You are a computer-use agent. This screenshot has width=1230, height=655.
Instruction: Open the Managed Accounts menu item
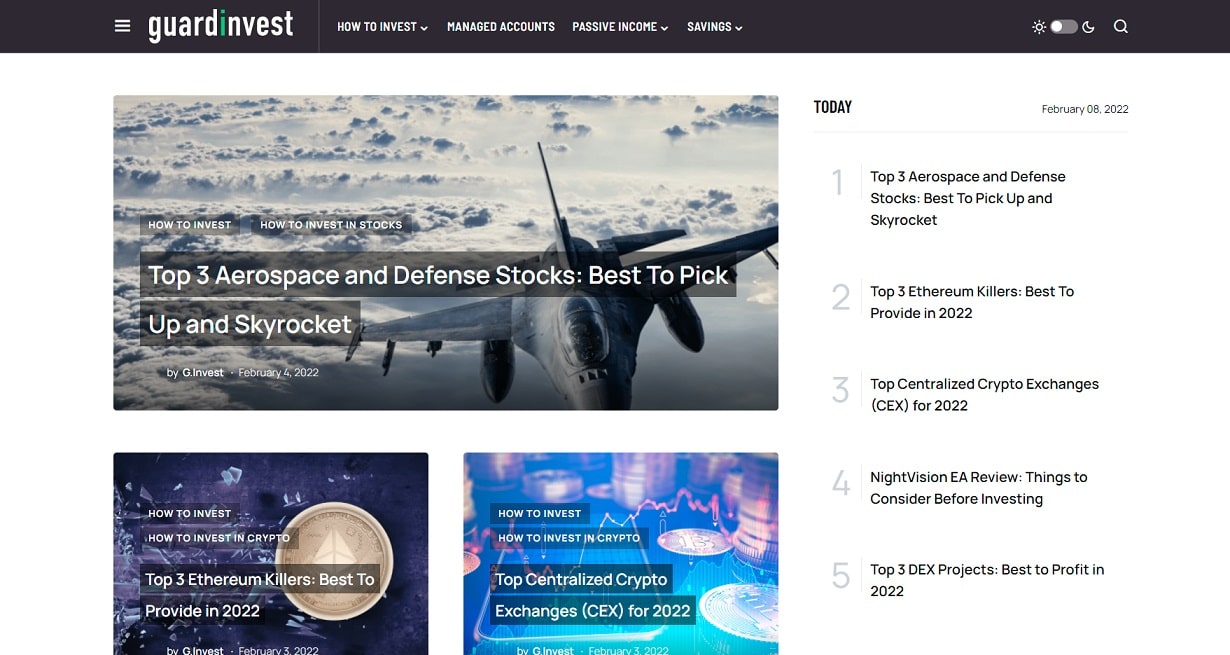click(501, 27)
